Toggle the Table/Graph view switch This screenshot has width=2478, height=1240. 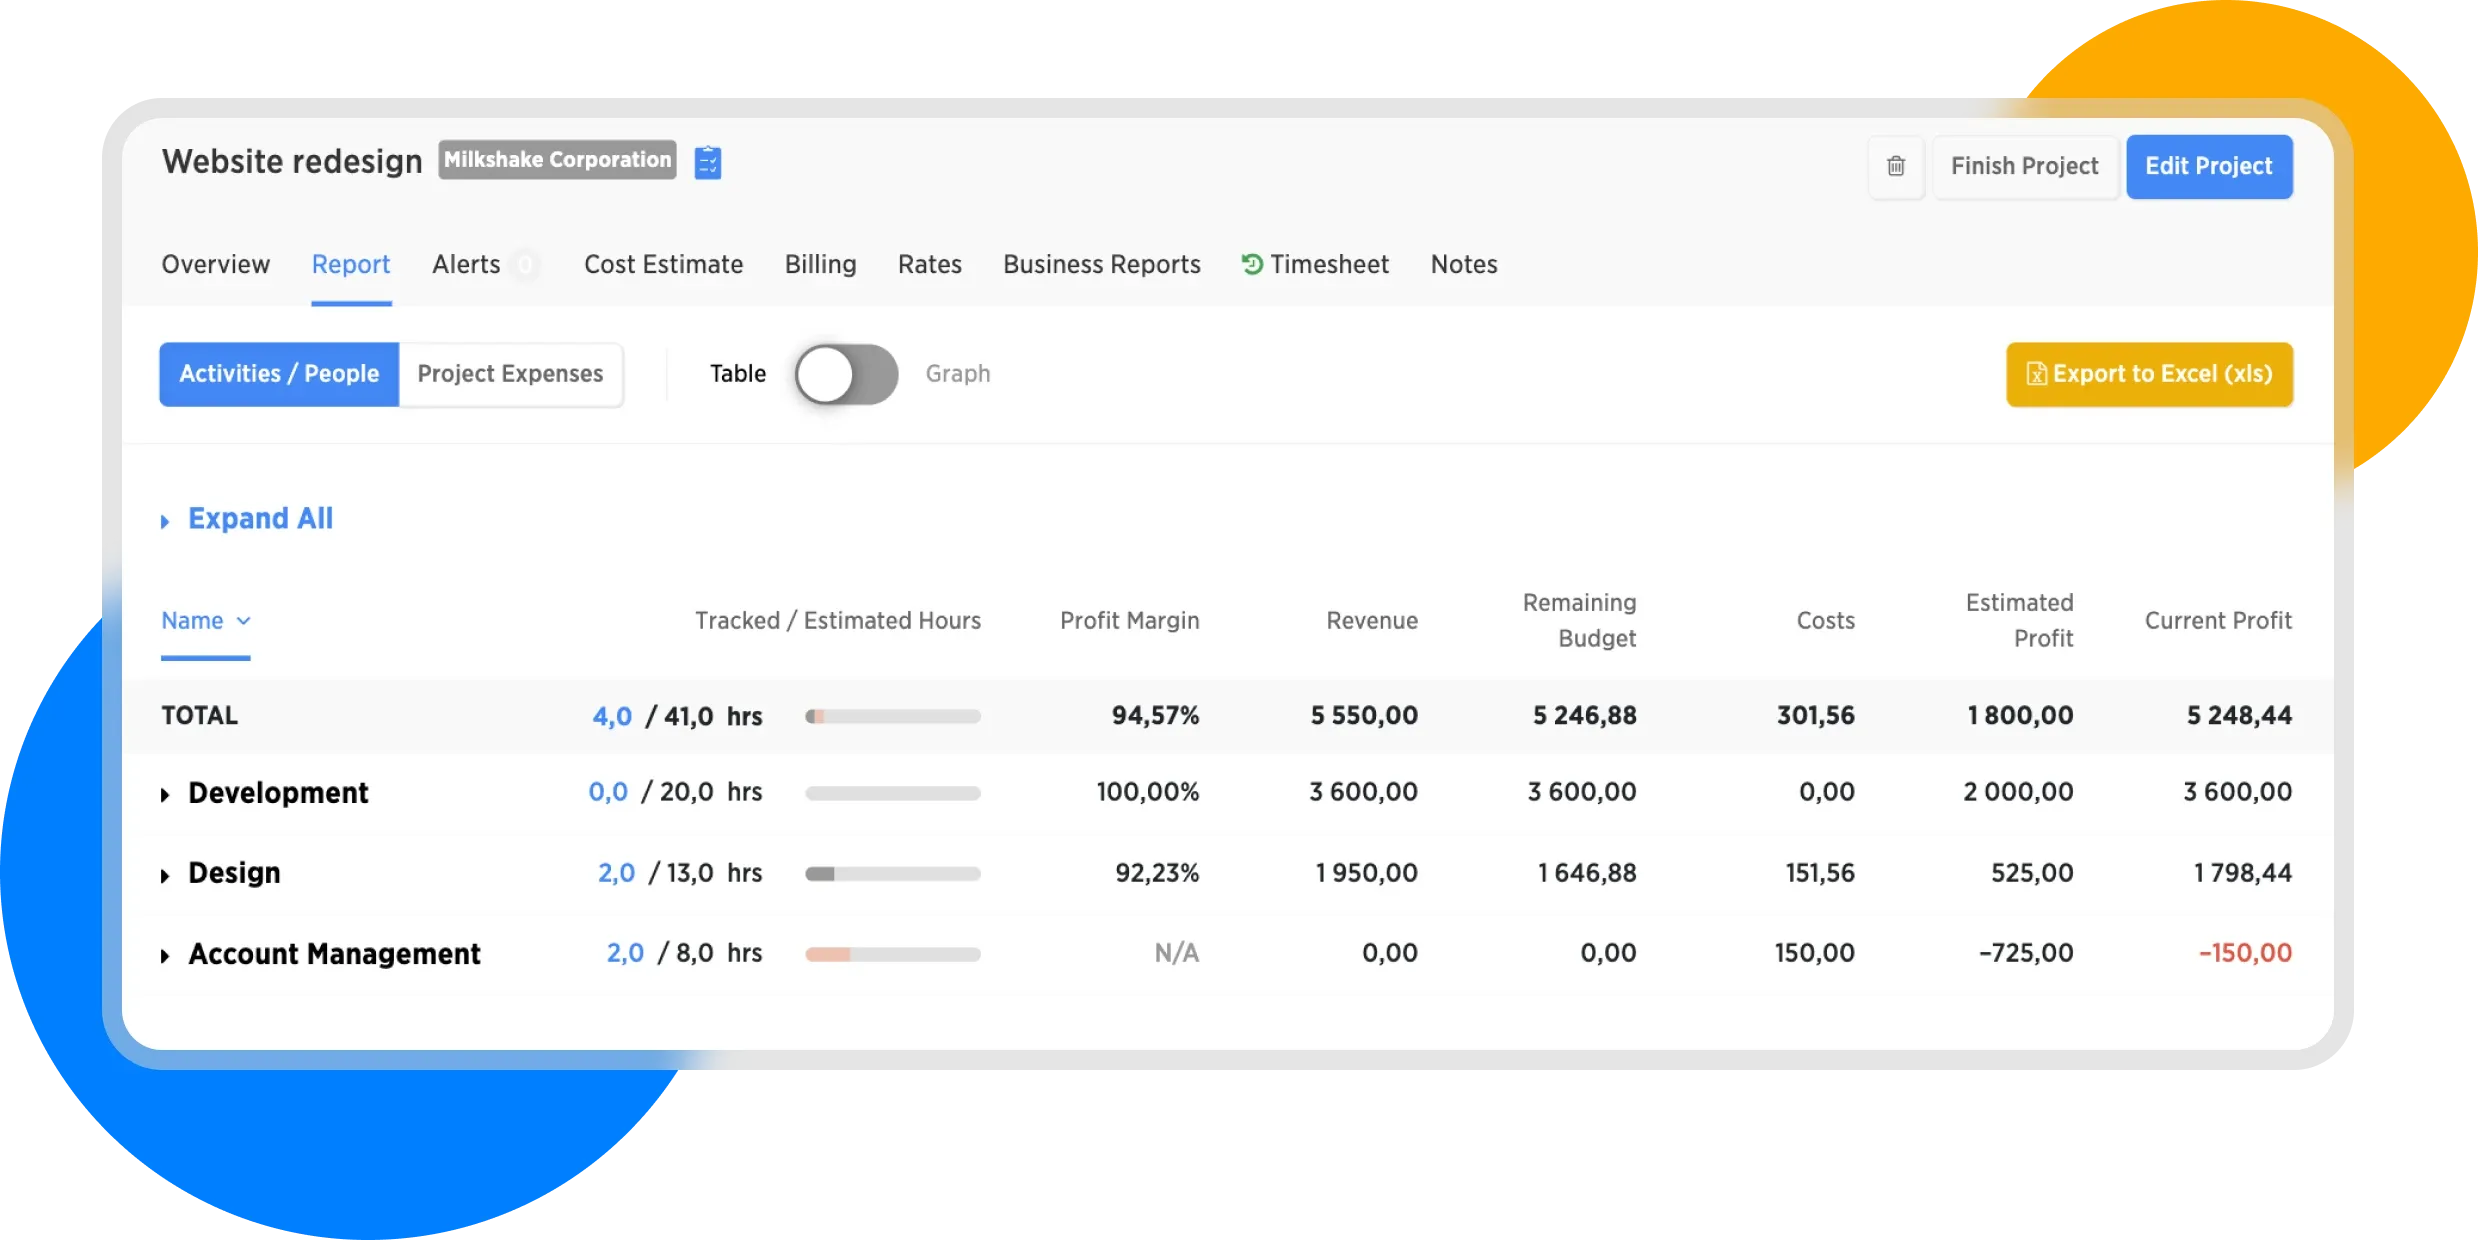pyautogui.click(x=846, y=374)
